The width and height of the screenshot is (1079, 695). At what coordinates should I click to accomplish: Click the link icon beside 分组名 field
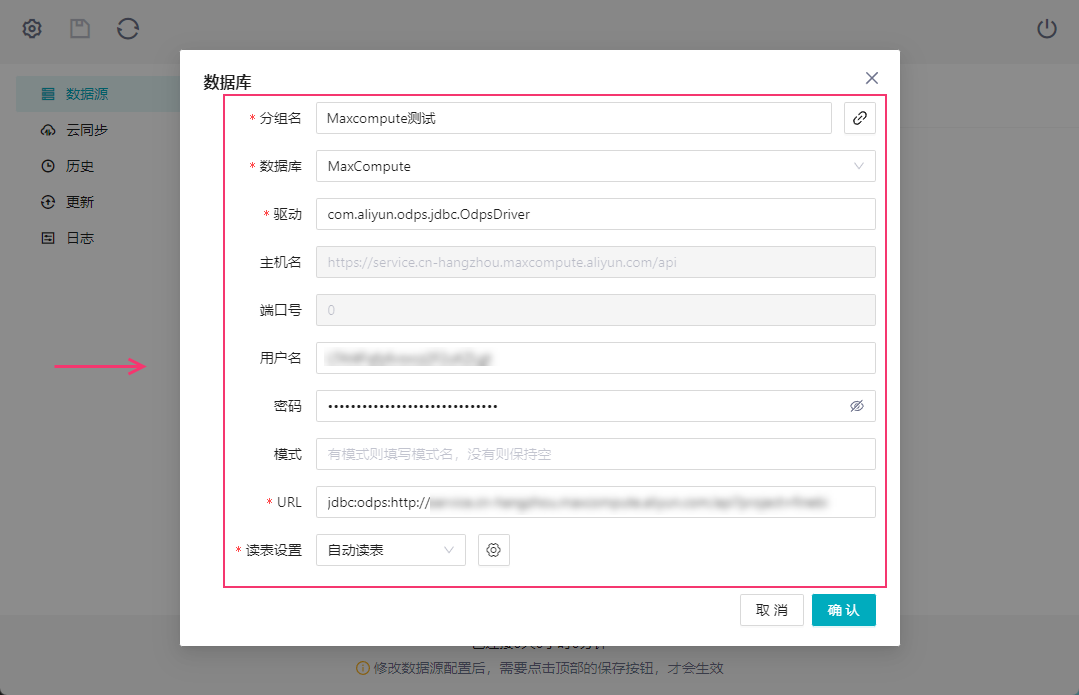859,118
